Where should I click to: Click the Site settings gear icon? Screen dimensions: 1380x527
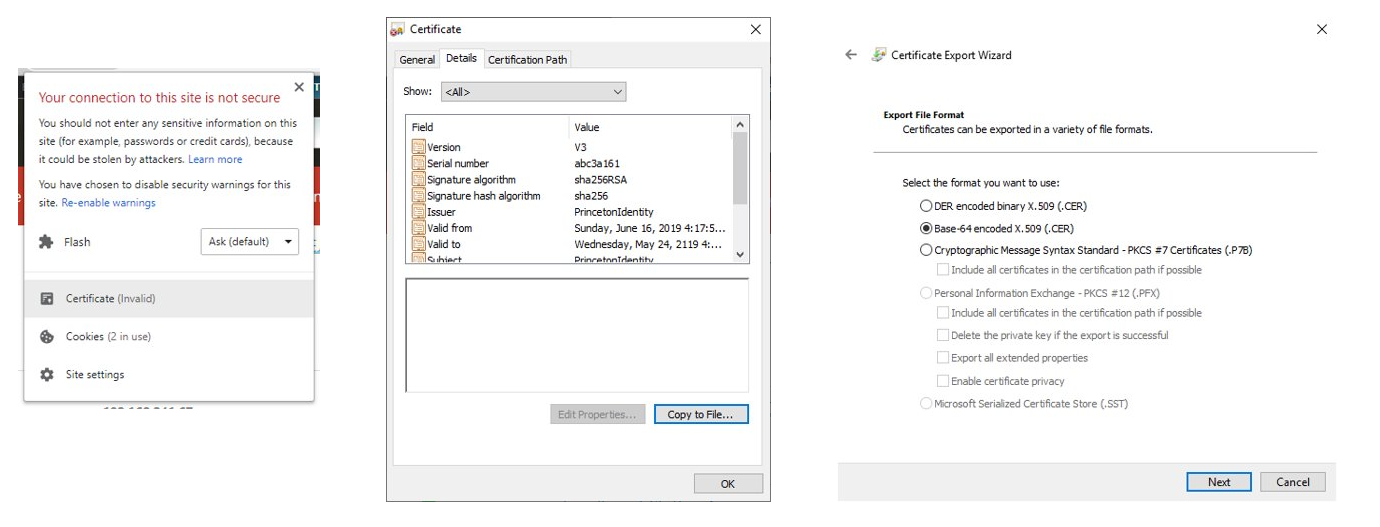(x=46, y=375)
